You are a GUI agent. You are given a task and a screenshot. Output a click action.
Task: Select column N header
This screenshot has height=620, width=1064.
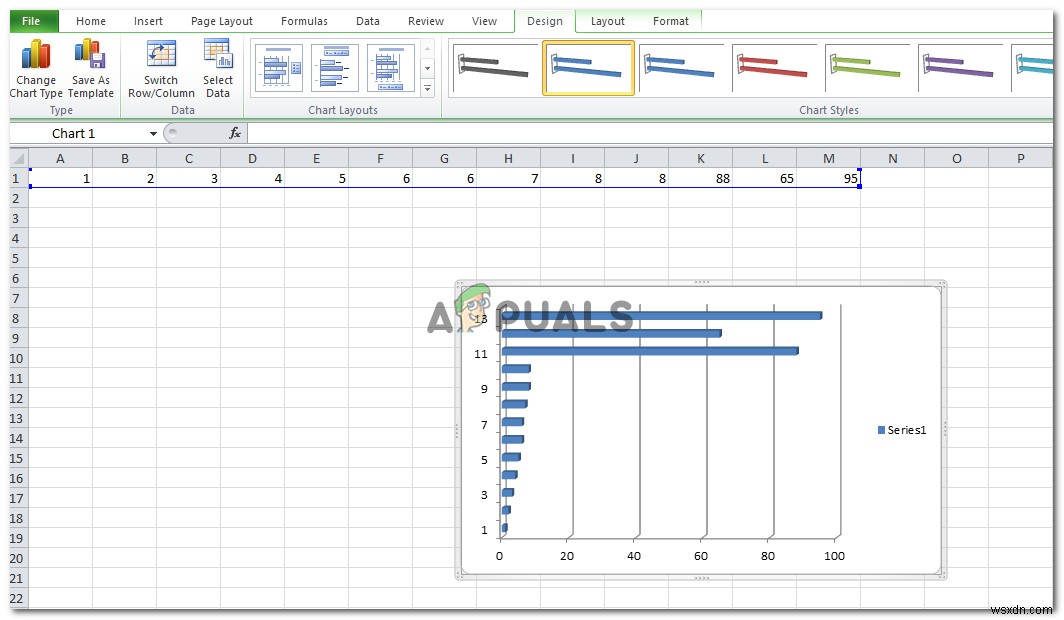[x=892, y=159]
